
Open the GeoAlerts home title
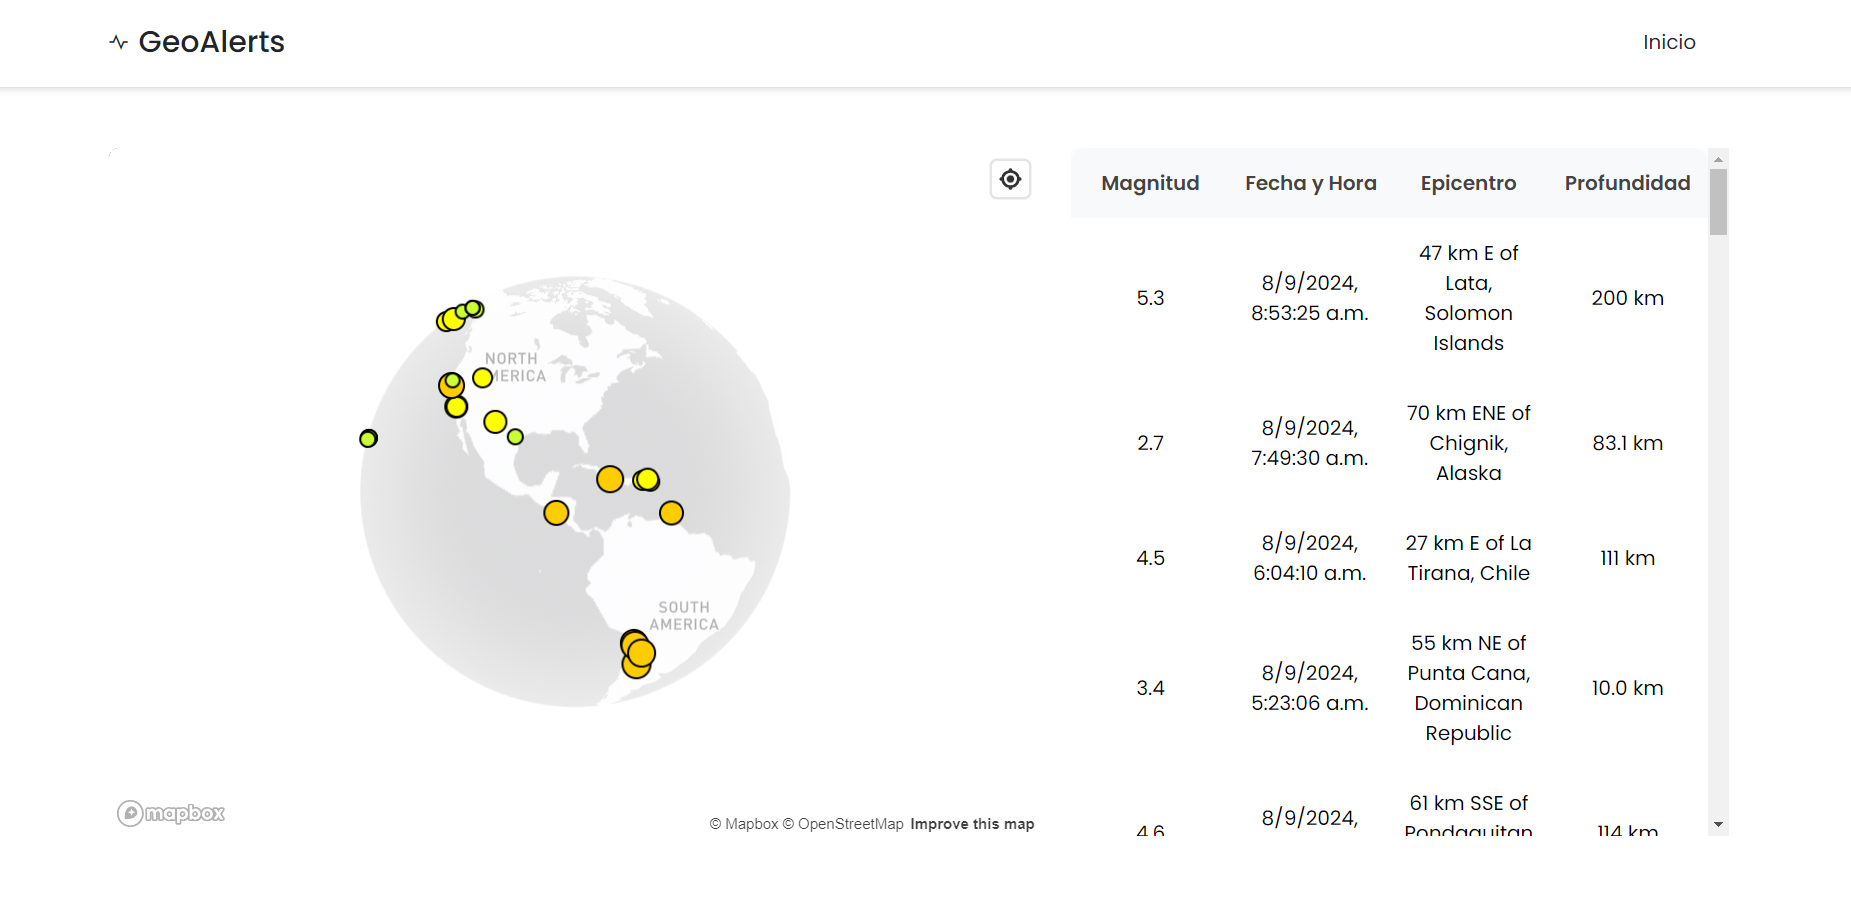coord(211,42)
